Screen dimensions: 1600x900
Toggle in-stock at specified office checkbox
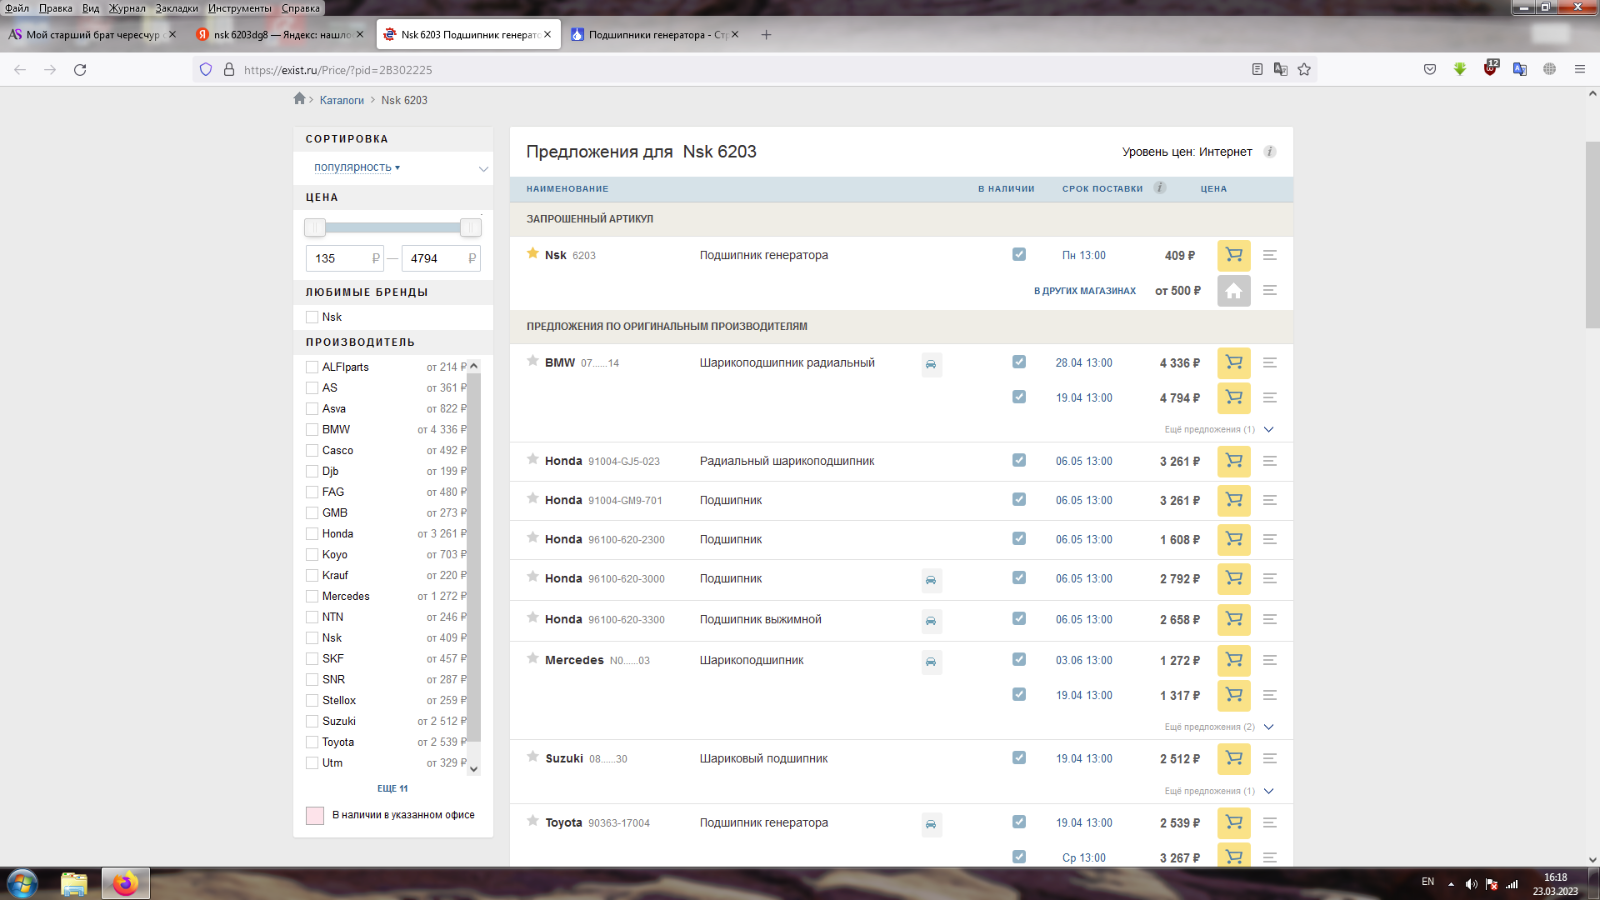[x=315, y=815]
